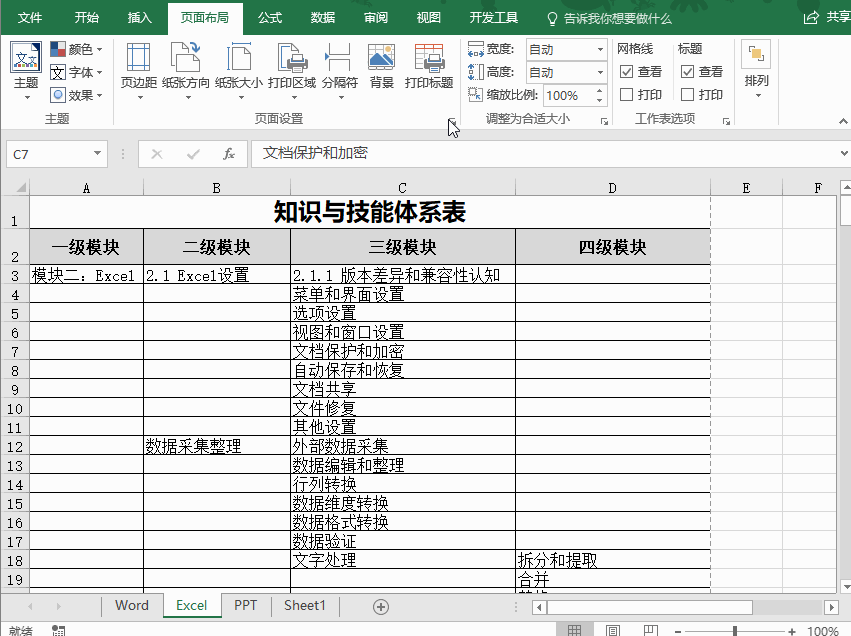Select row 12 header
The height and width of the screenshot is (636, 851).
click(x=15, y=446)
